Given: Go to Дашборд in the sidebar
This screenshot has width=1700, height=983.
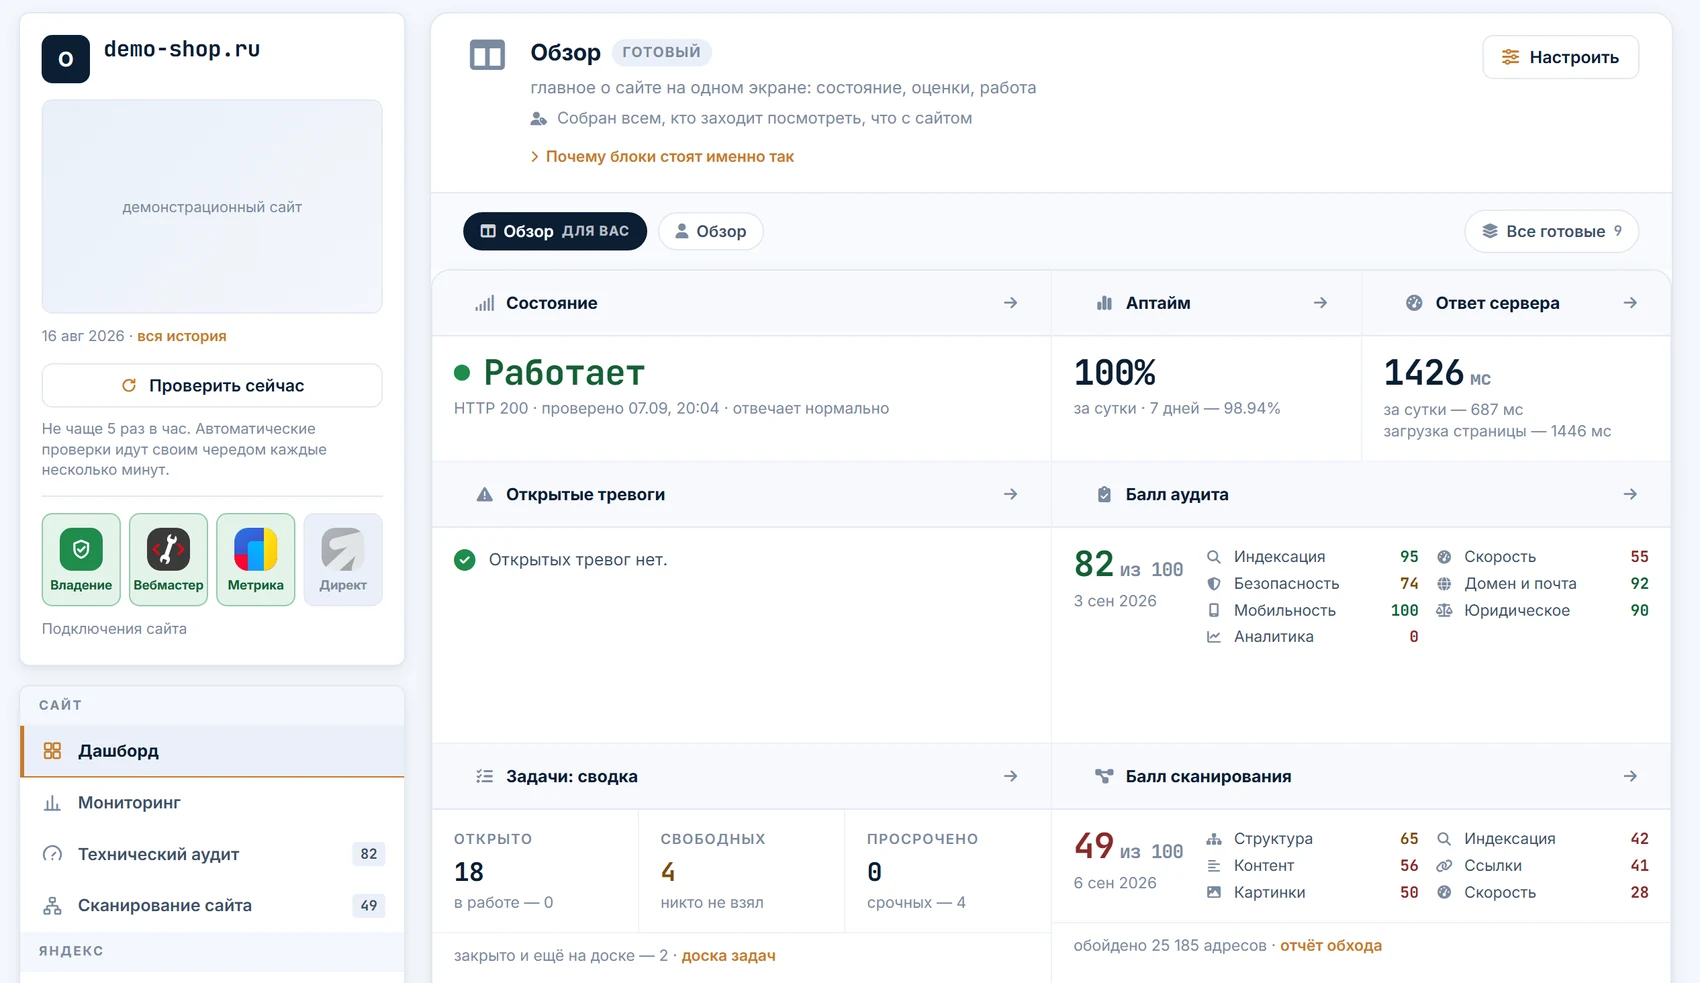Looking at the screenshot, I should click(x=213, y=751).
